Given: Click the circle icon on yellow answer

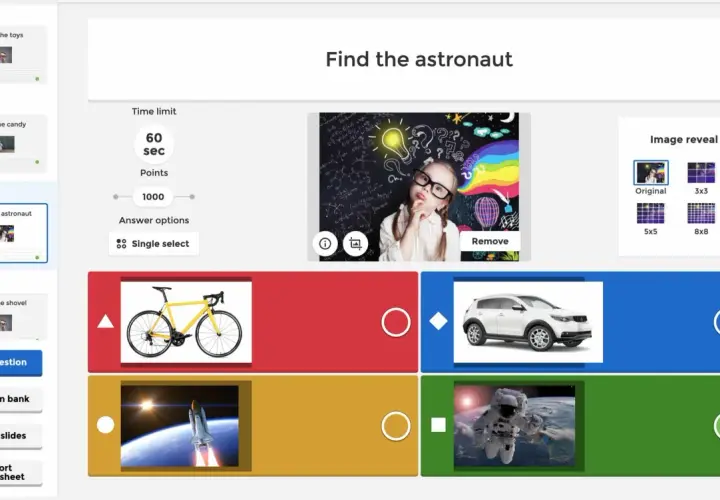Looking at the screenshot, I should [x=106, y=425].
